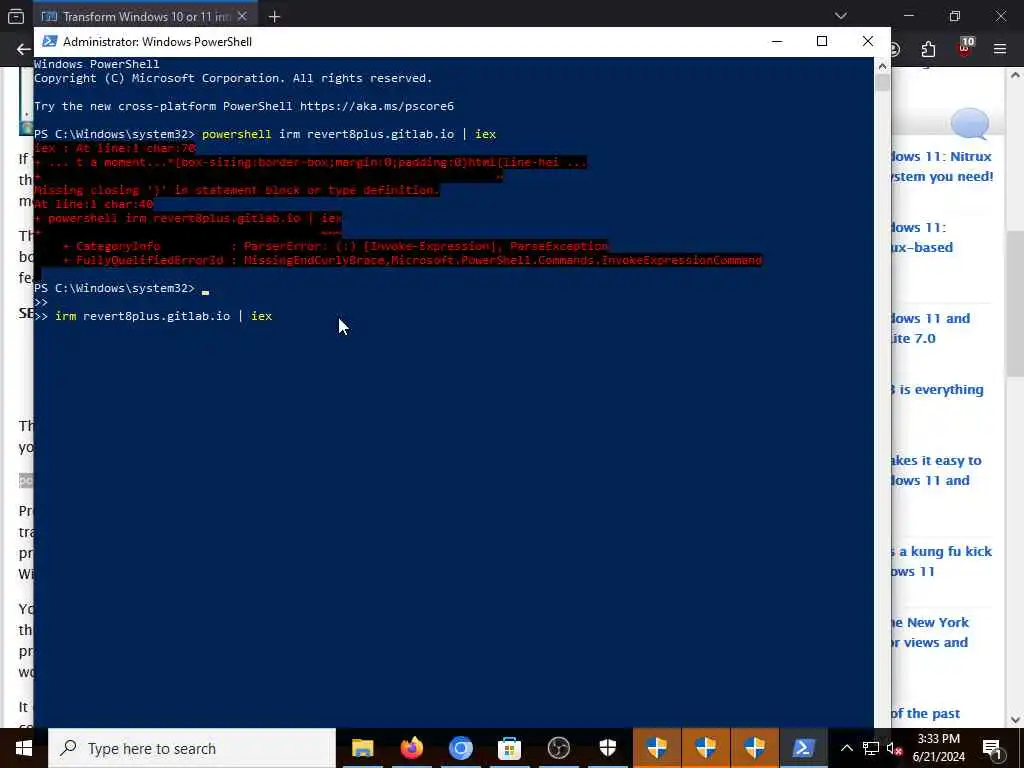Screen dimensions: 1024x768
Task: Open the clock showing 3:33 PM
Action: click(940, 748)
